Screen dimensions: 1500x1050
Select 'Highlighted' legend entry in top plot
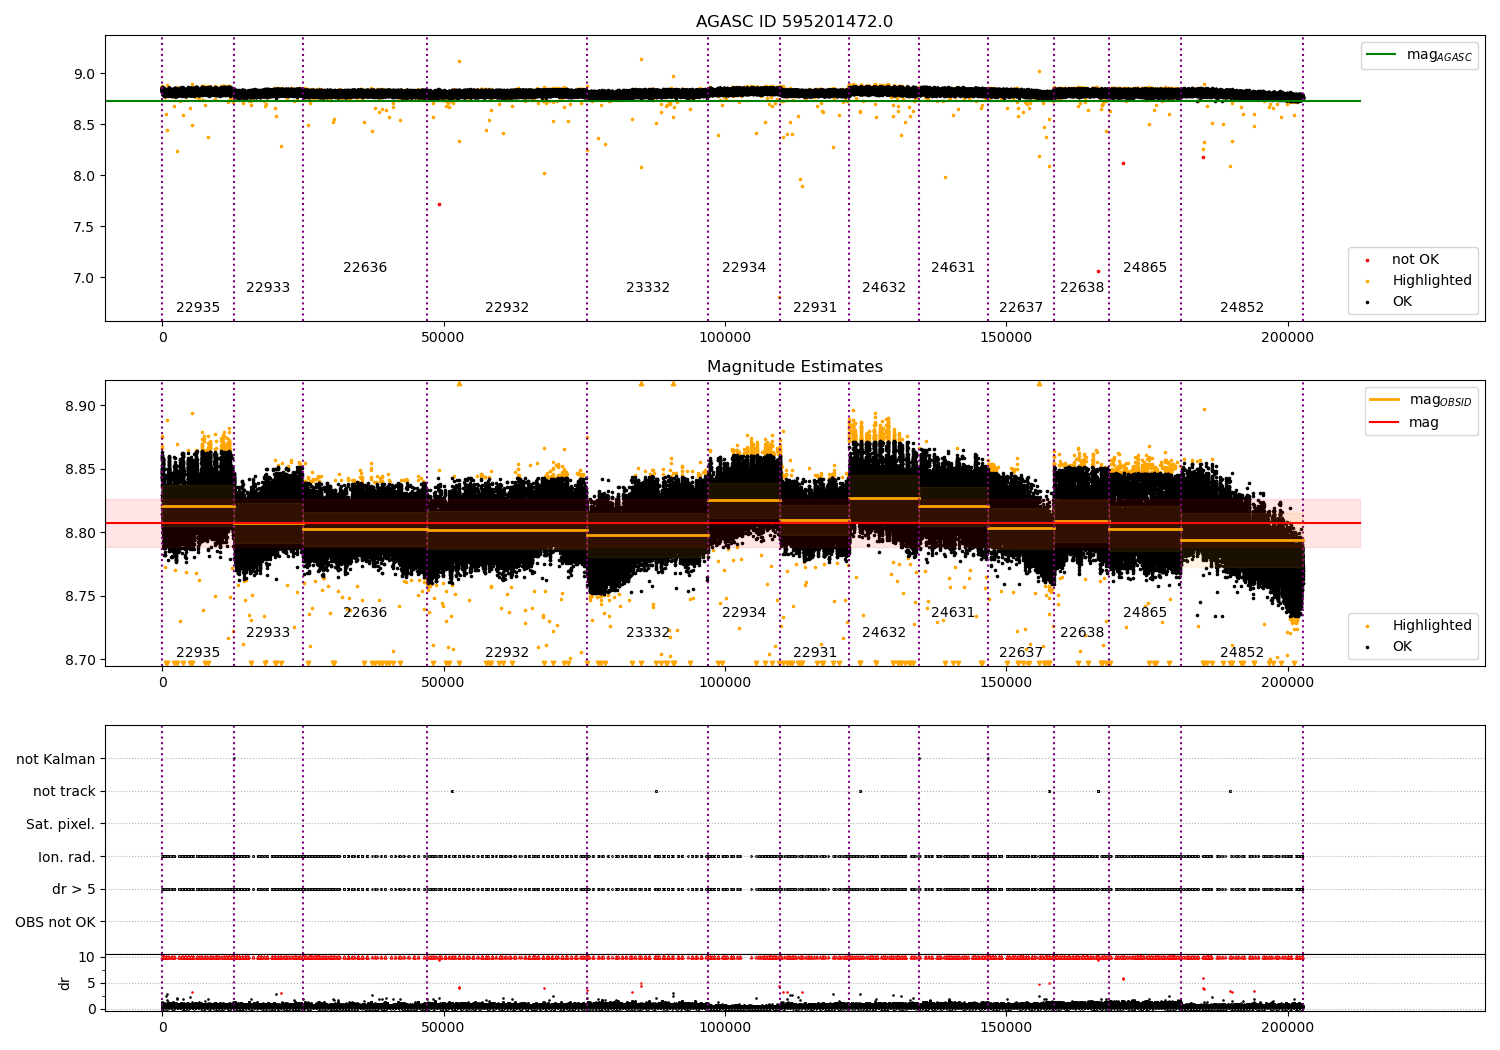[x=1432, y=281]
